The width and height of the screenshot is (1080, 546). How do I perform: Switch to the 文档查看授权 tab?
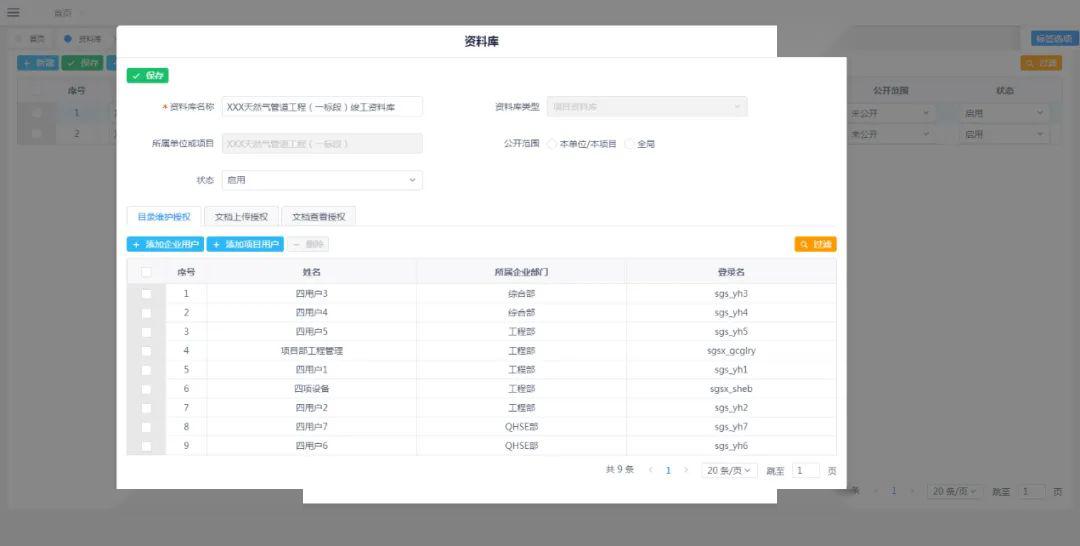coord(318,216)
